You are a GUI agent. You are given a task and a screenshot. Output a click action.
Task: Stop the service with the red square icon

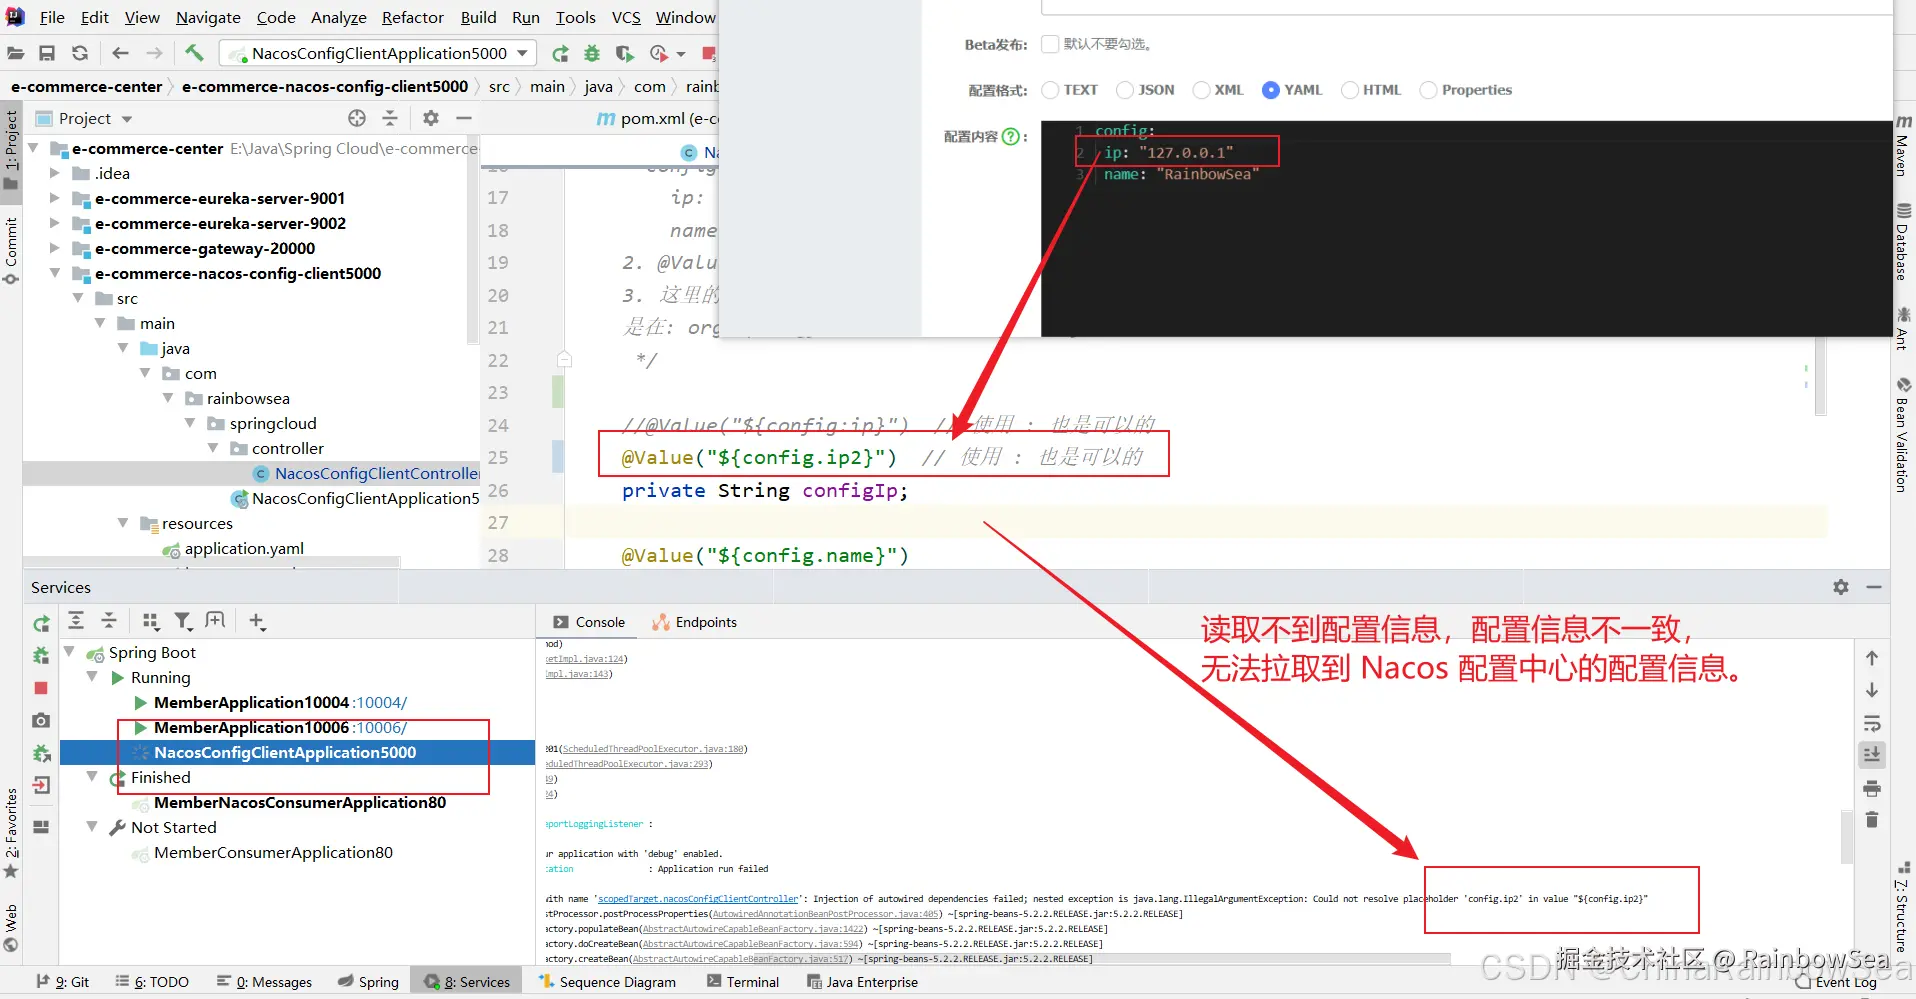[x=41, y=688]
